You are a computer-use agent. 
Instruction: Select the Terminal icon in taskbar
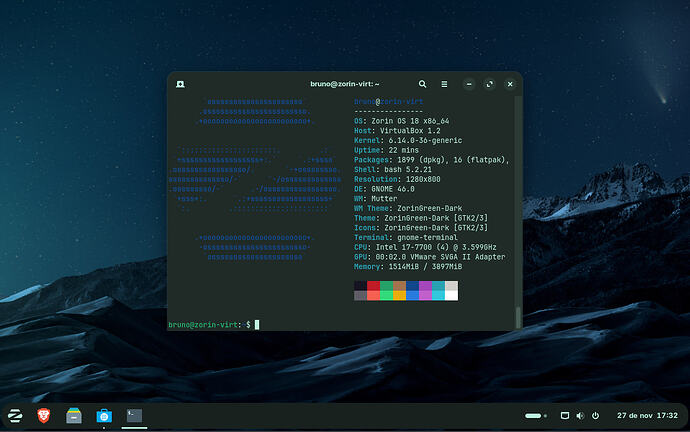(x=132, y=415)
